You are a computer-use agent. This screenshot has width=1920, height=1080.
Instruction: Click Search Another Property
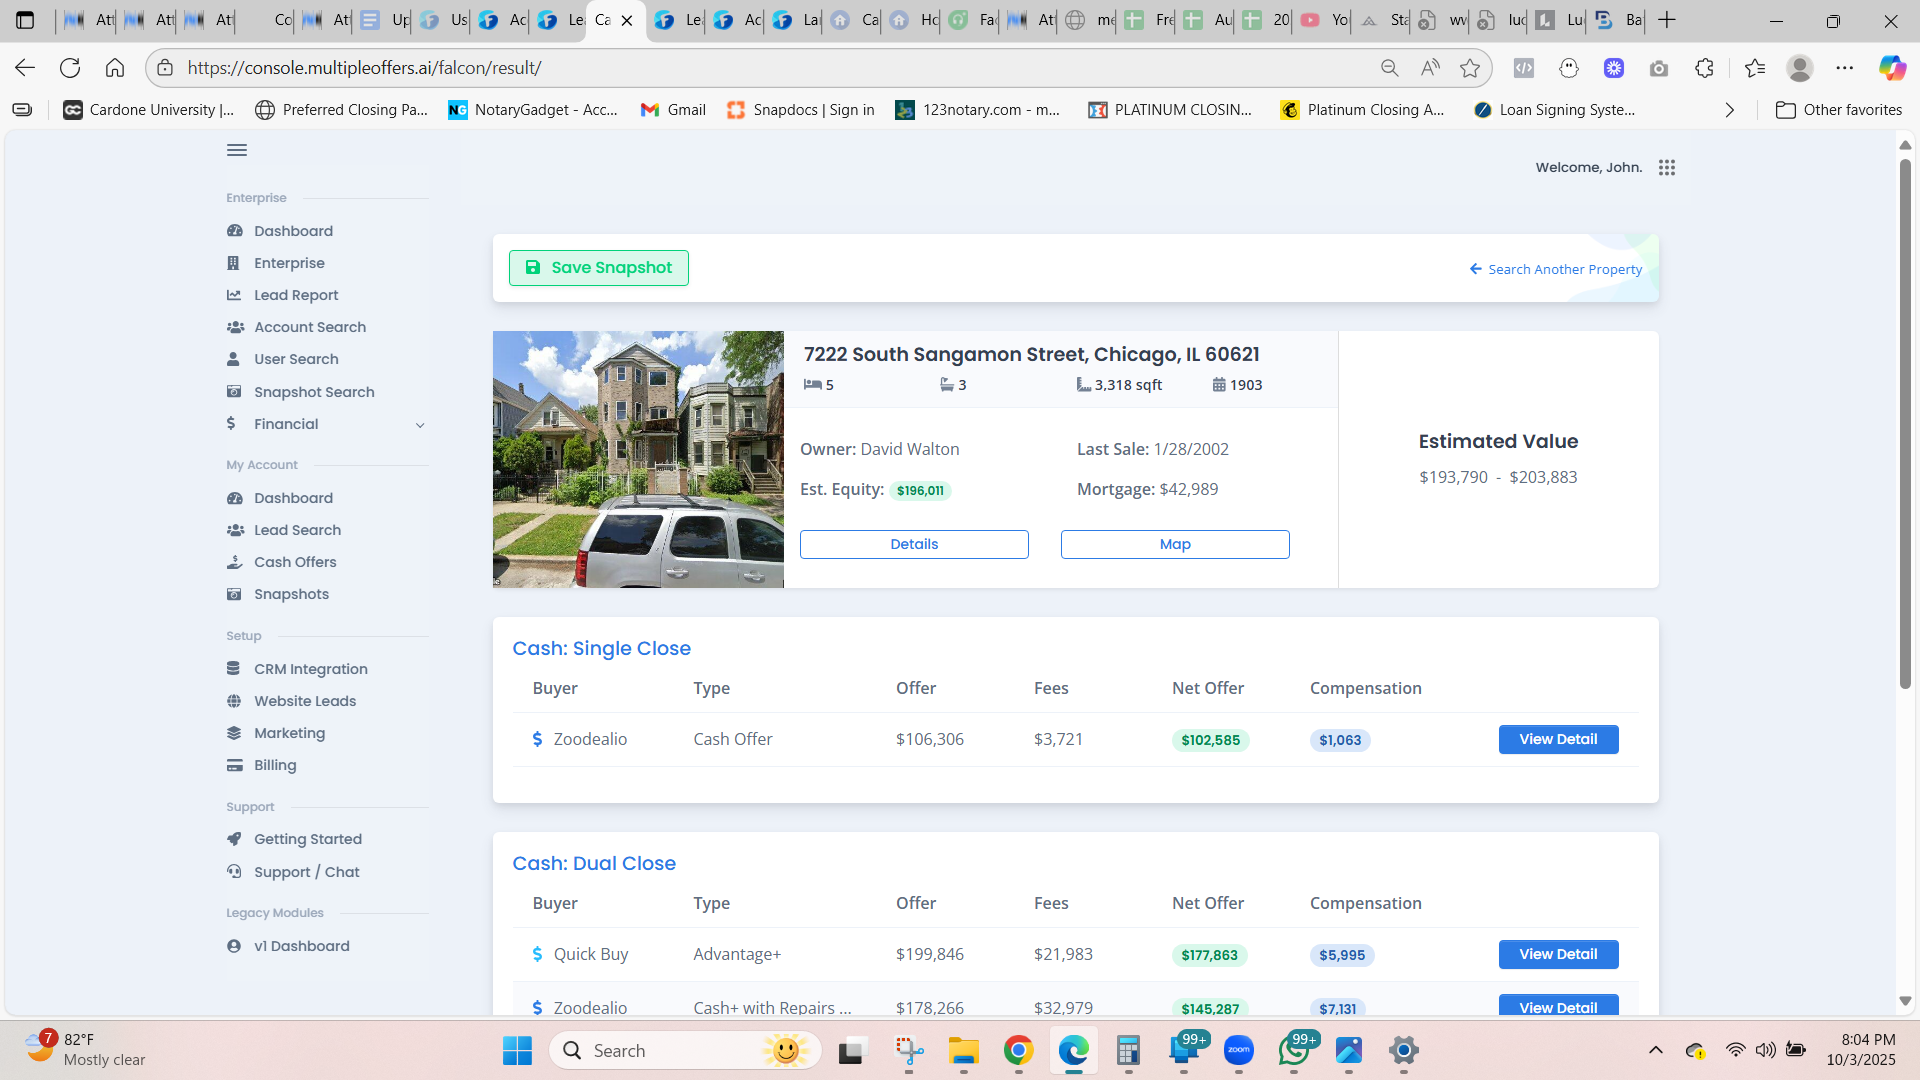point(1555,268)
